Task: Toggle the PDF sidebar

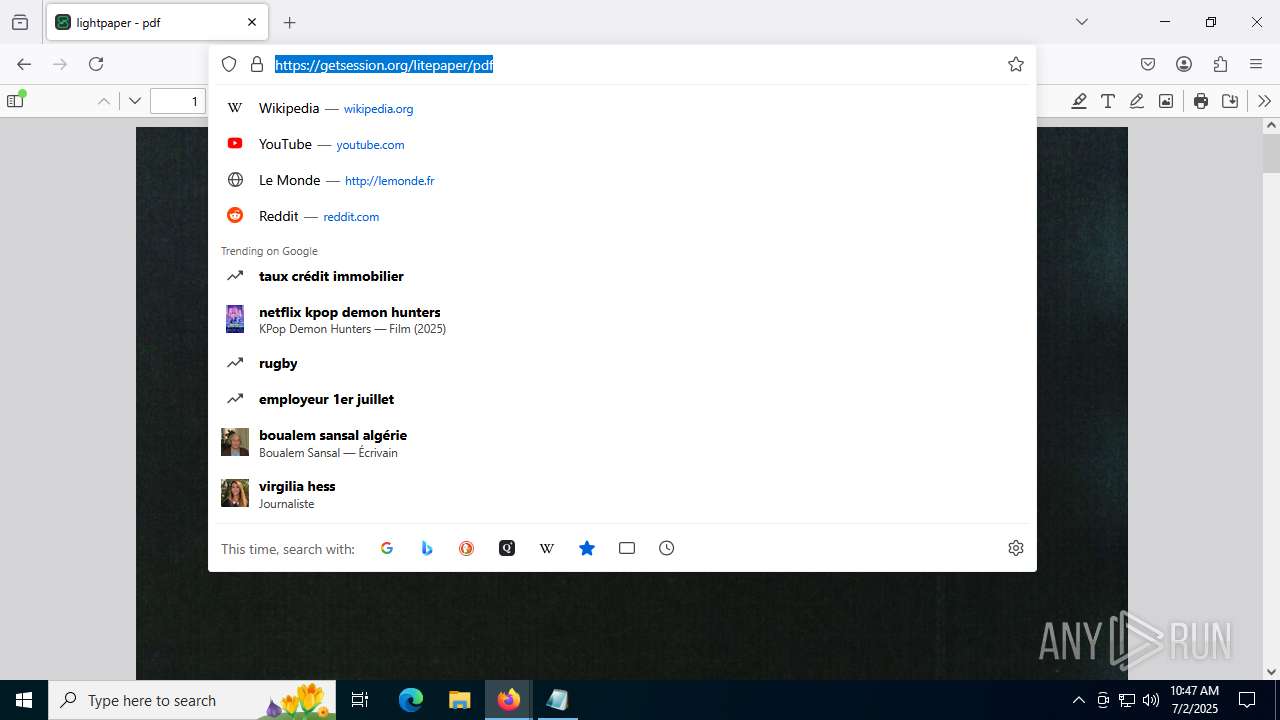Action: coord(15,101)
